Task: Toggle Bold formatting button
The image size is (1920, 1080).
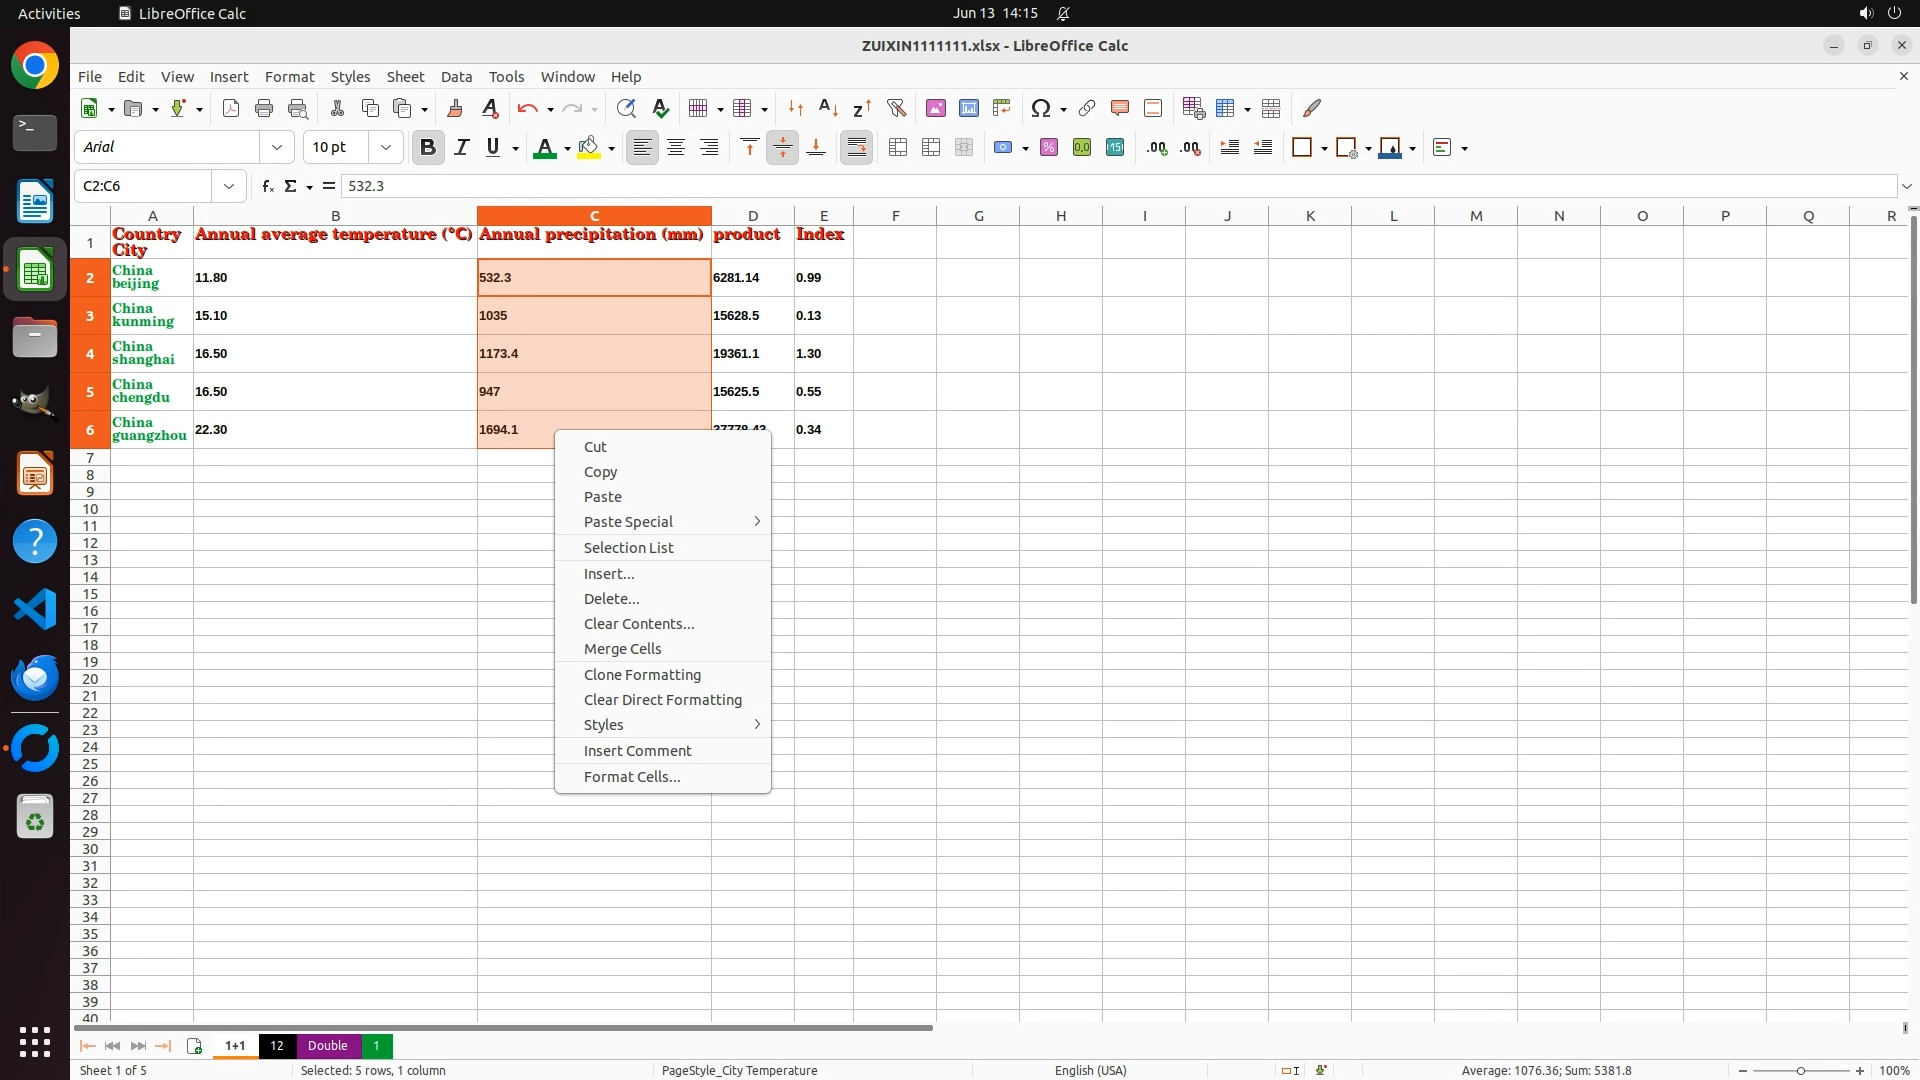Action: pyautogui.click(x=428, y=148)
